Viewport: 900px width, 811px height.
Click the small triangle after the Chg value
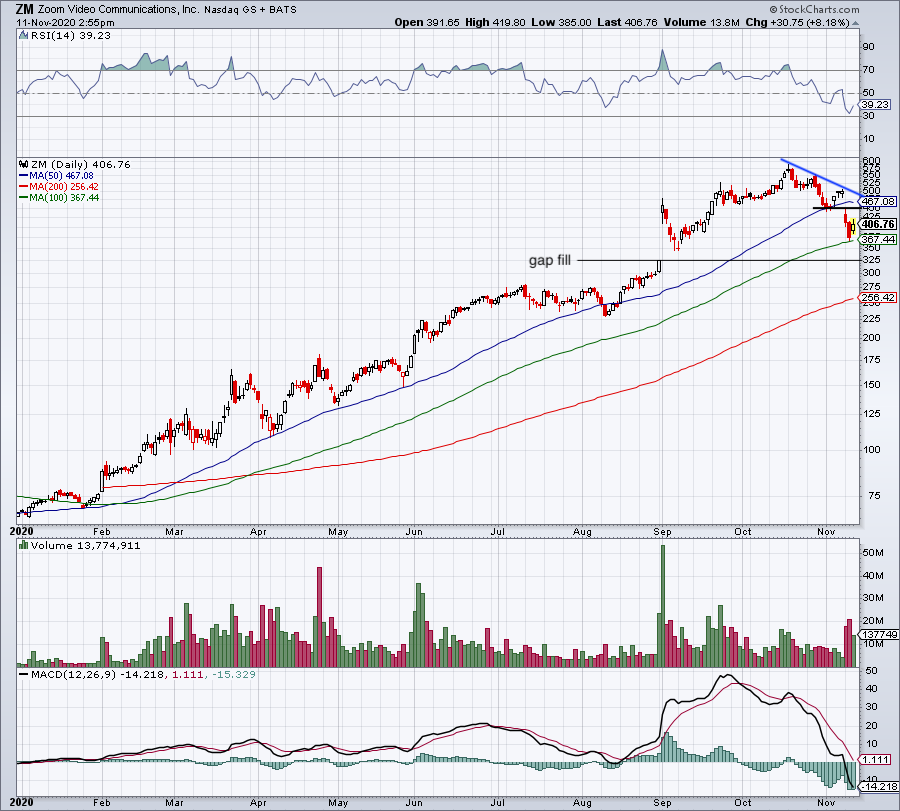[855, 23]
